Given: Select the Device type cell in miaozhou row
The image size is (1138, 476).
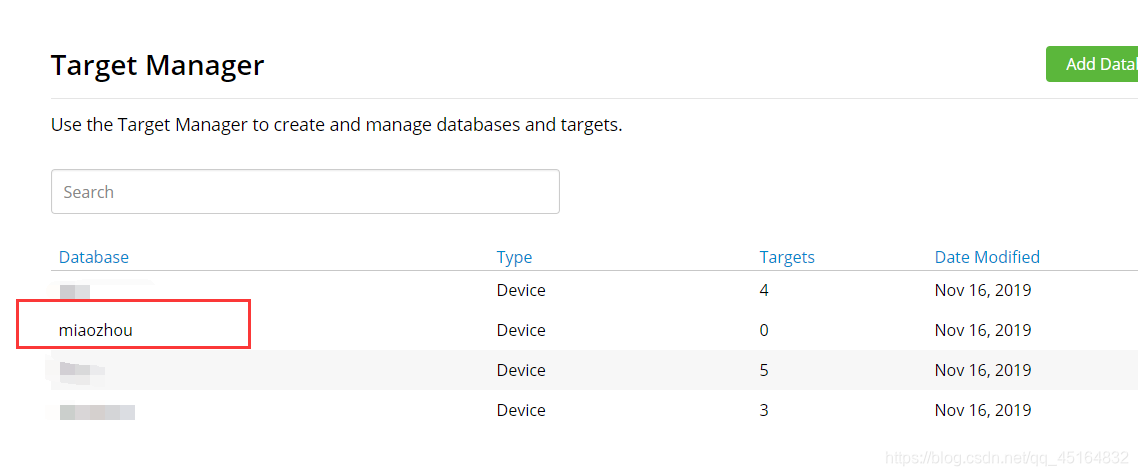Looking at the screenshot, I should 521,331.
